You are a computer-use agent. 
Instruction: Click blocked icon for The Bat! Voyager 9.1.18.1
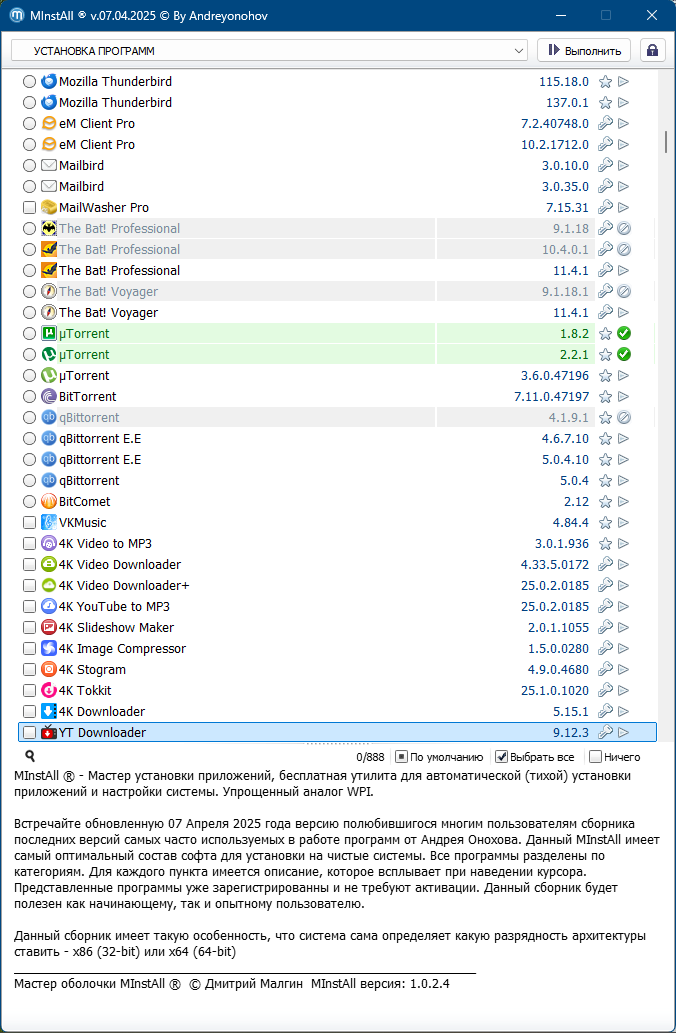[x=624, y=291]
